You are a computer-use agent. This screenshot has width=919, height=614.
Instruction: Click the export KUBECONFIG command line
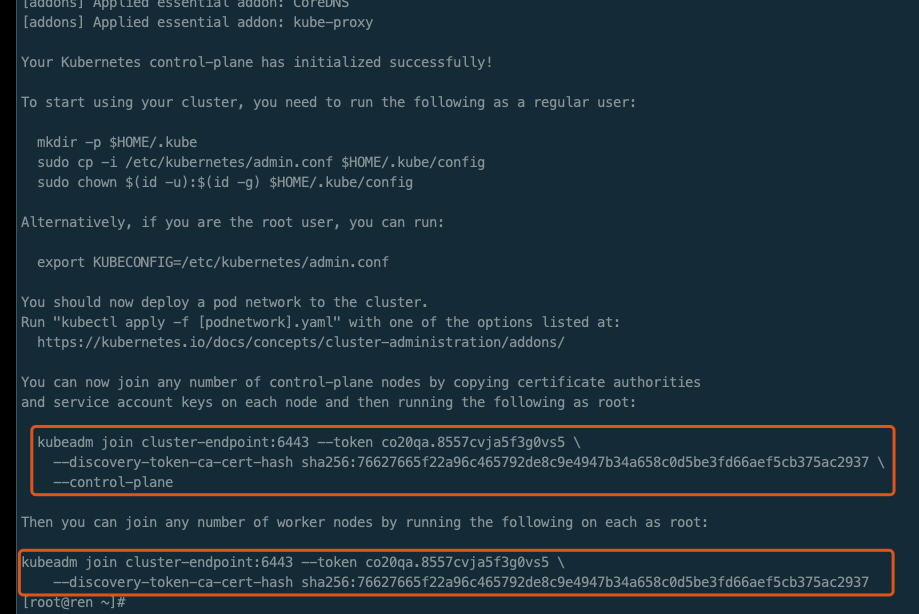point(213,262)
